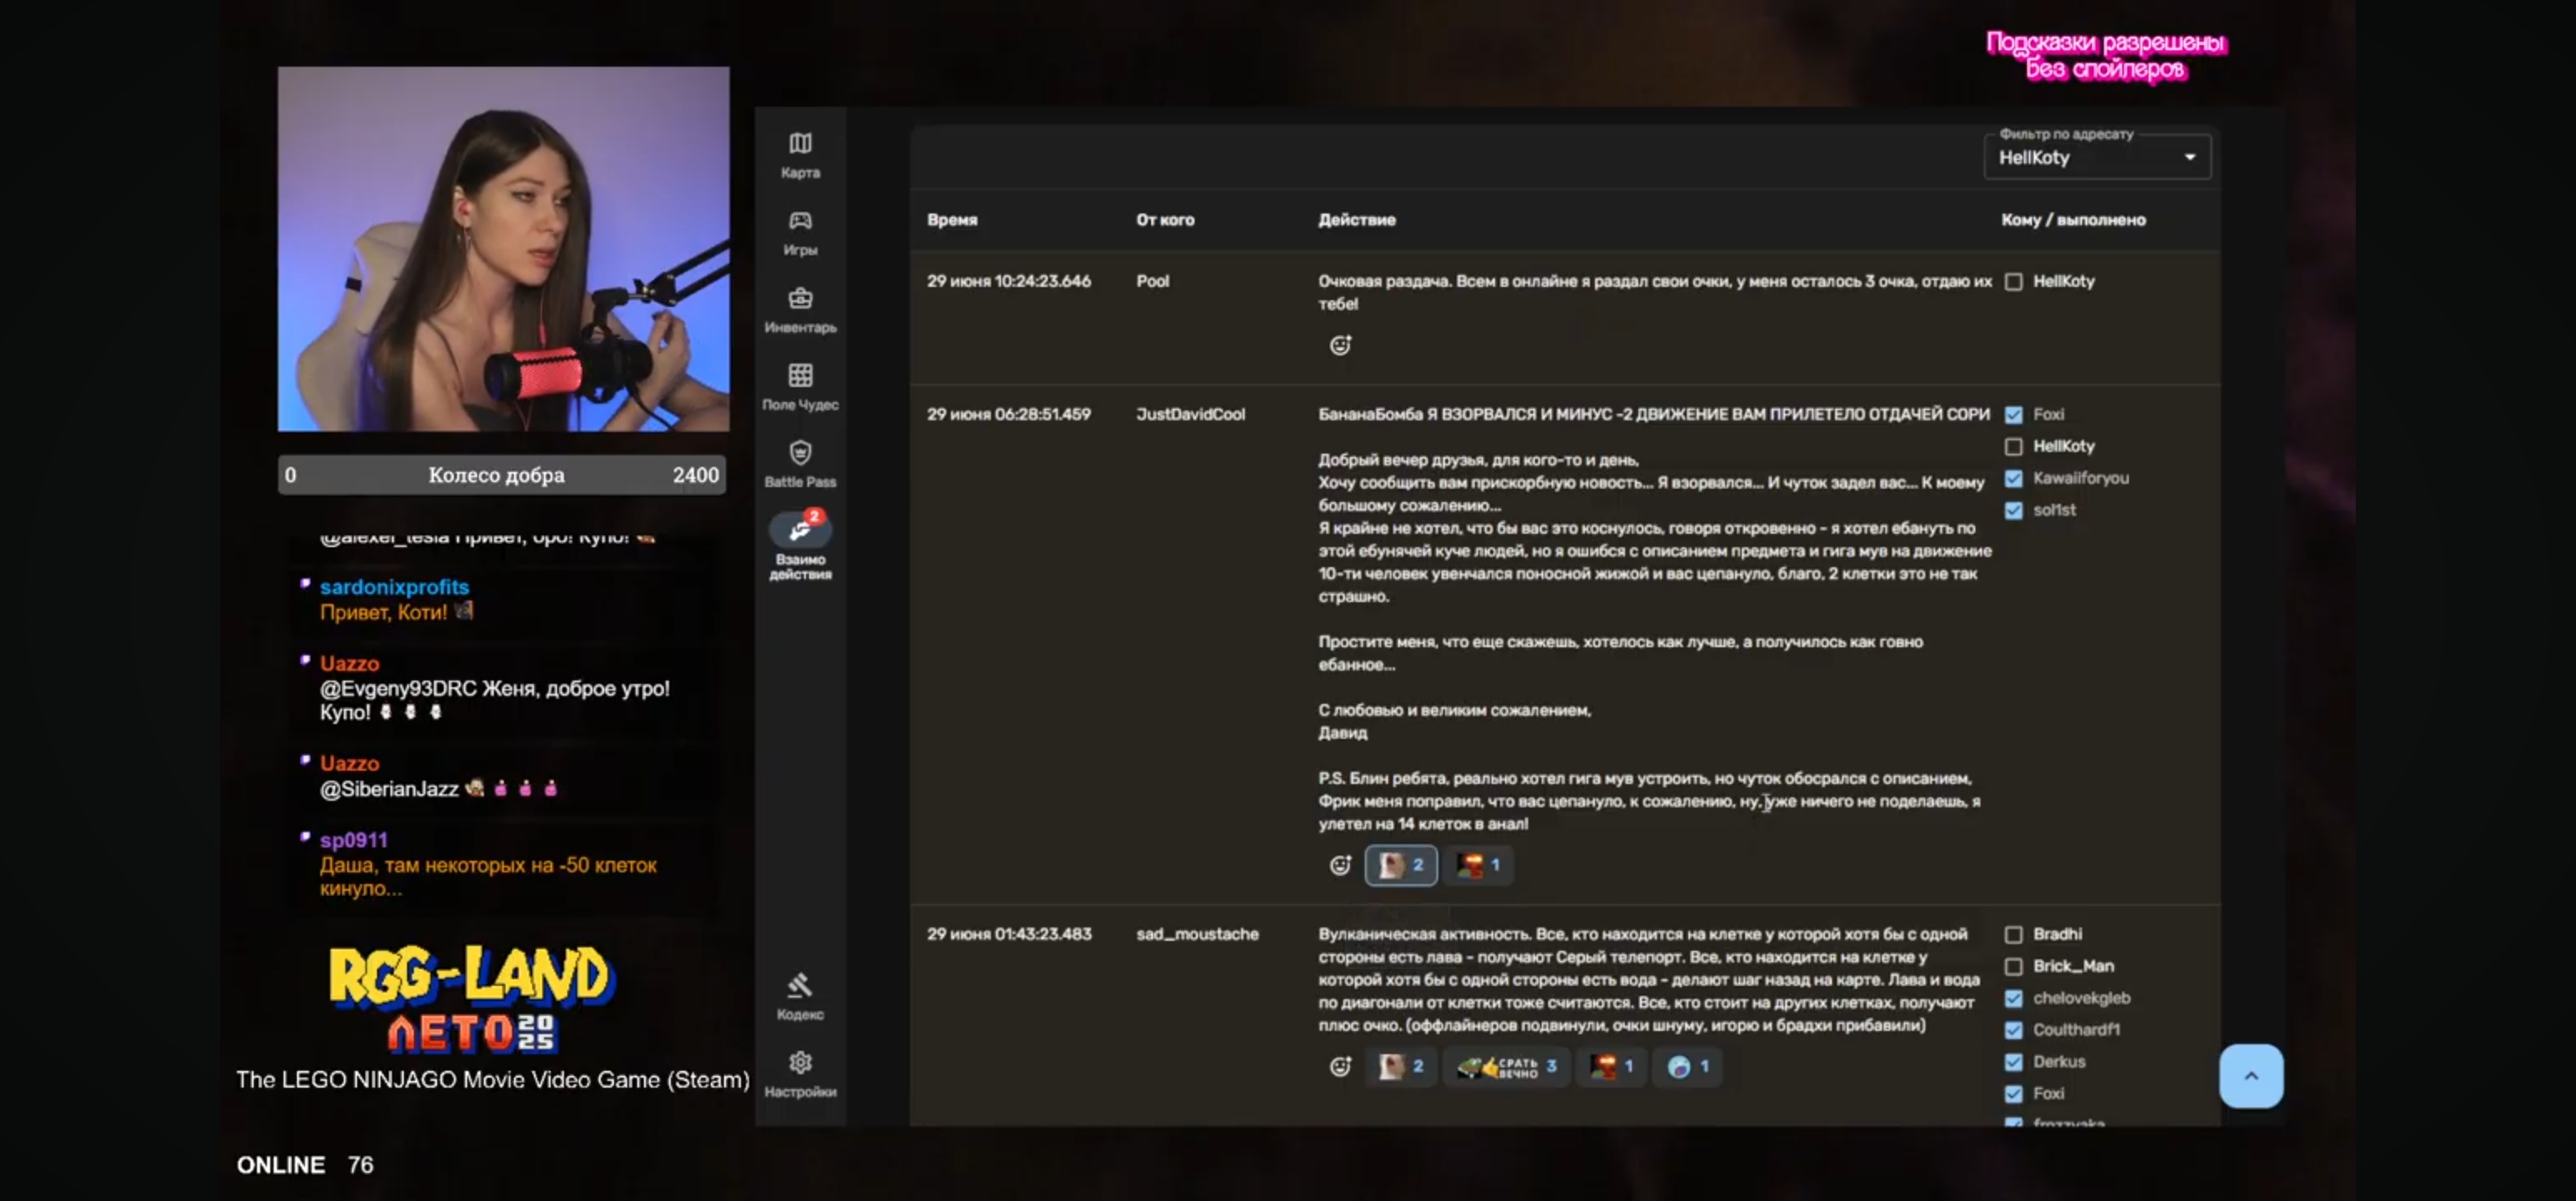Image resolution: width=2576 pixels, height=1201 pixels.
Task: Check Bradhi checkbox
Action: point(2013,935)
